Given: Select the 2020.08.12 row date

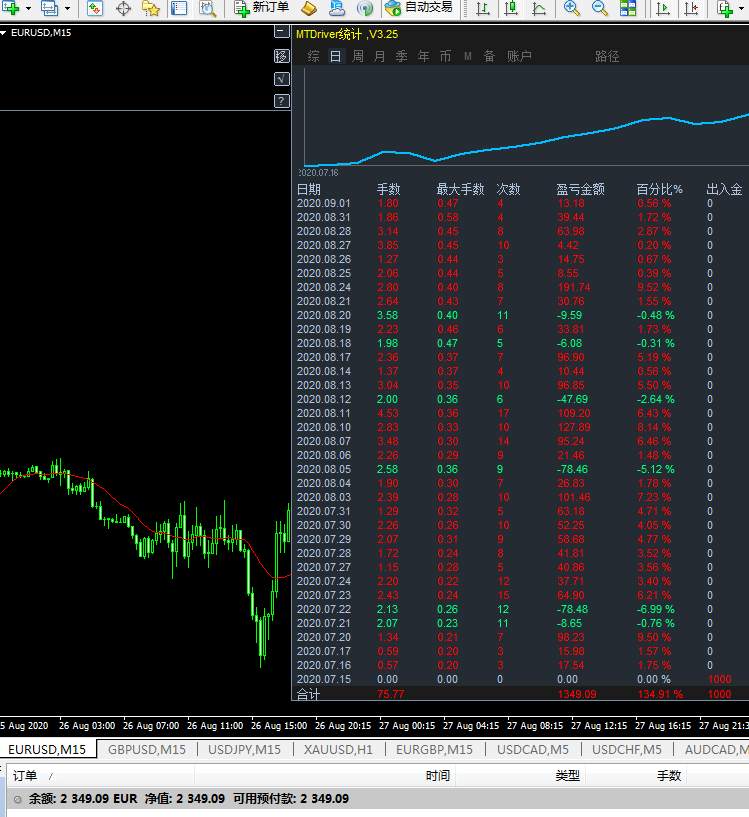Looking at the screenshot, I should [324, 399].
